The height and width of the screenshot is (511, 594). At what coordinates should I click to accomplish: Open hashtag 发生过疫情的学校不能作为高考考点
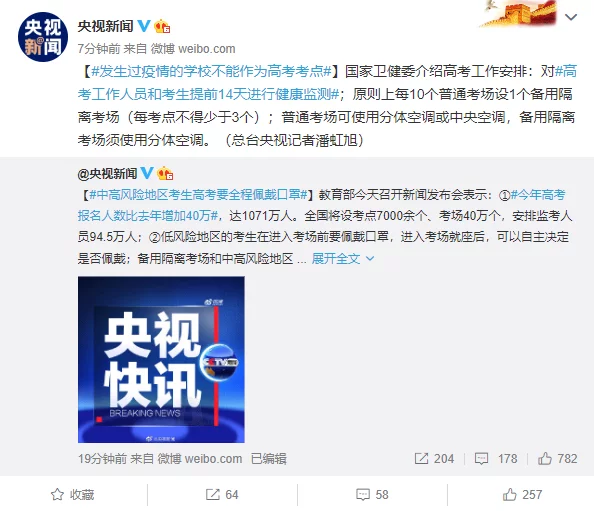pos(211,71)
